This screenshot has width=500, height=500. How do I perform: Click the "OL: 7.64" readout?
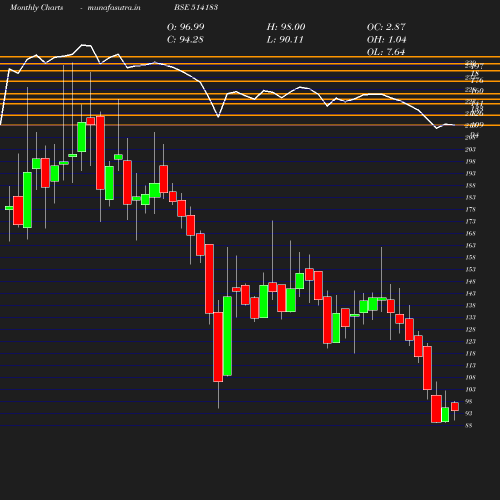click(386, 52)
